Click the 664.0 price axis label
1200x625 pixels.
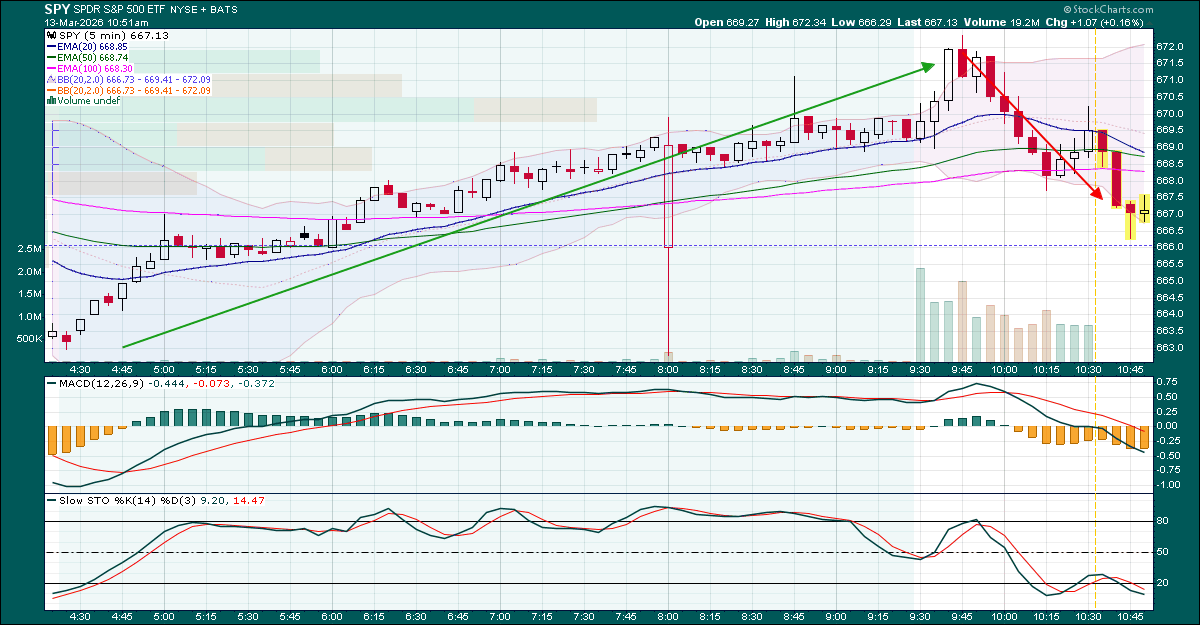point(1170,314)
